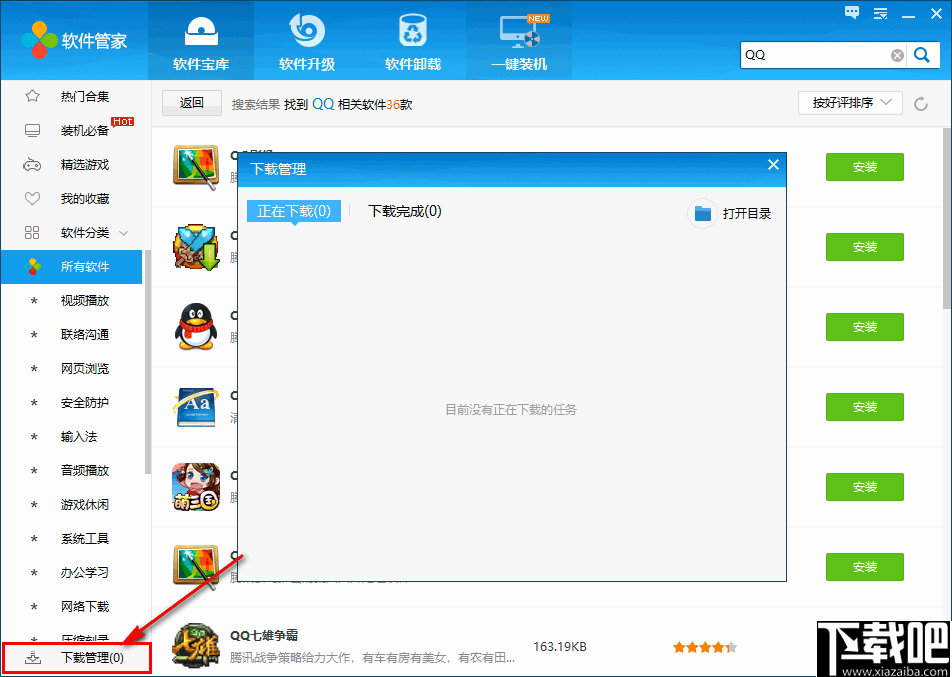Click the 软件管家 logo icon
The height and width of the screenshot is (677, 952).
point(40,40)
